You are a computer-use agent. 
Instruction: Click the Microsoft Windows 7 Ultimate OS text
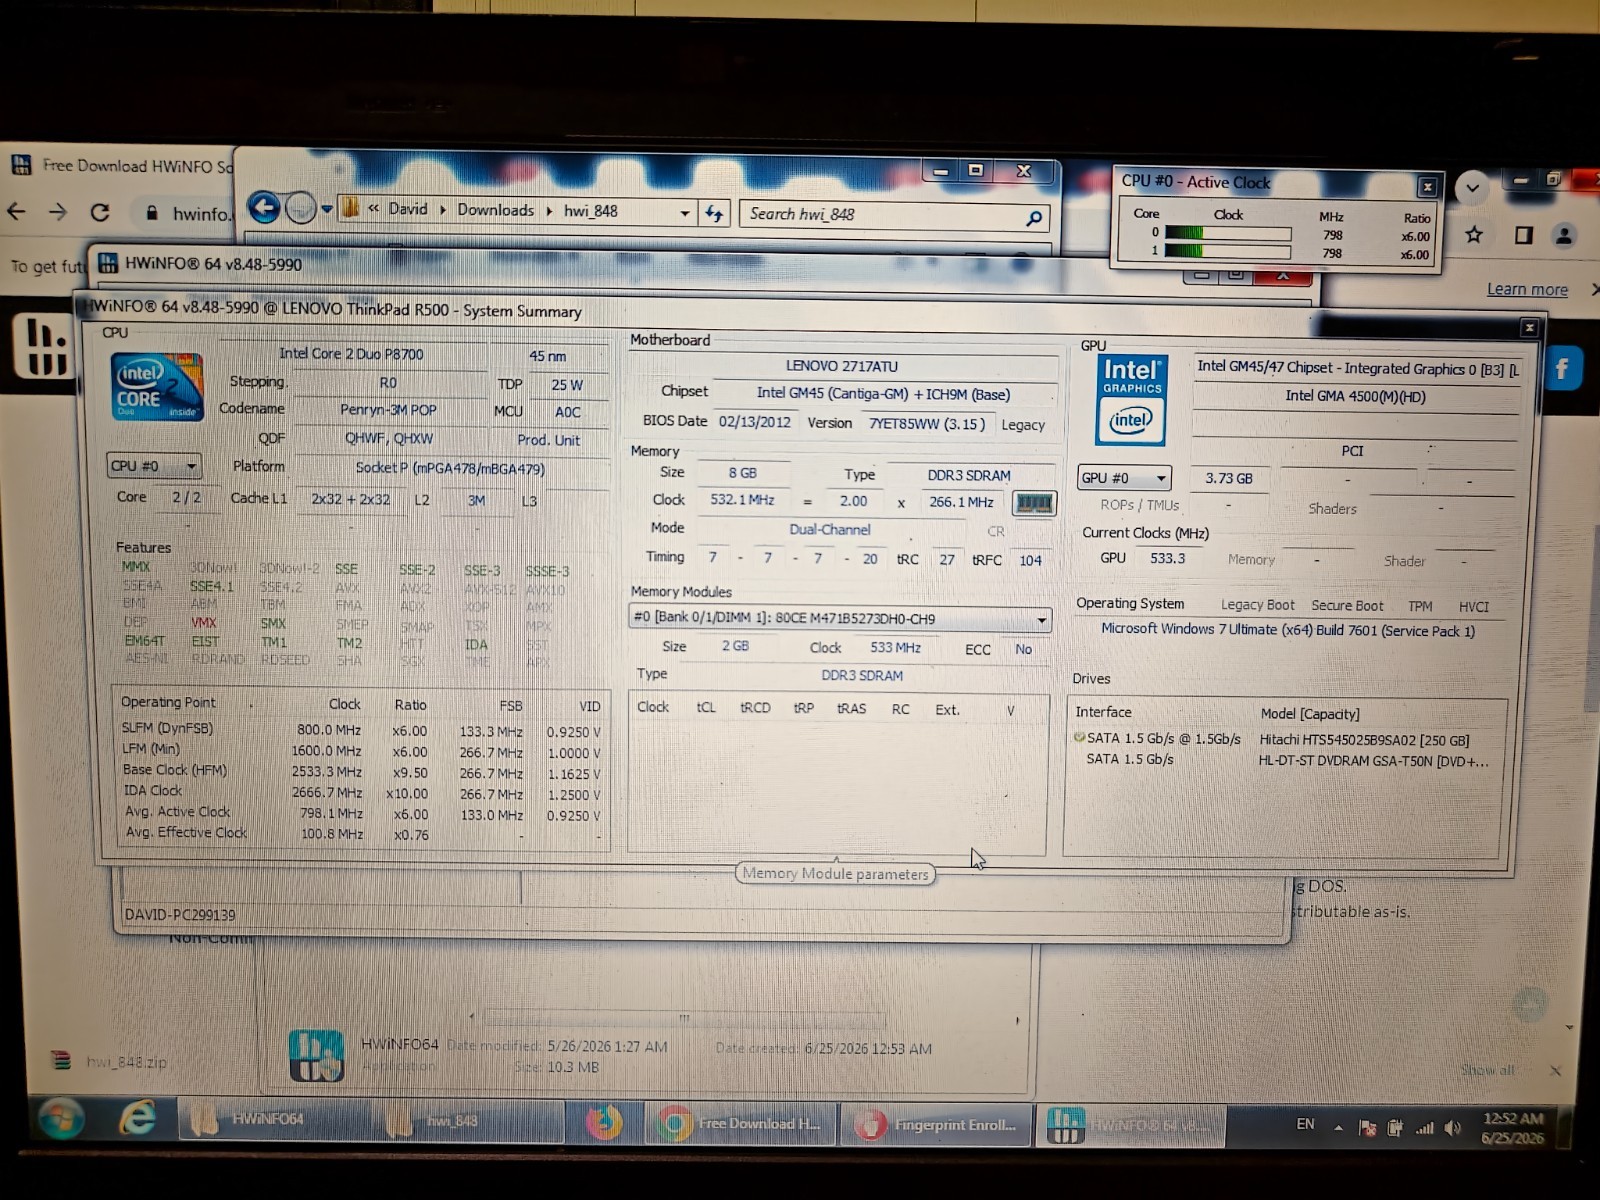point(1287,630)
